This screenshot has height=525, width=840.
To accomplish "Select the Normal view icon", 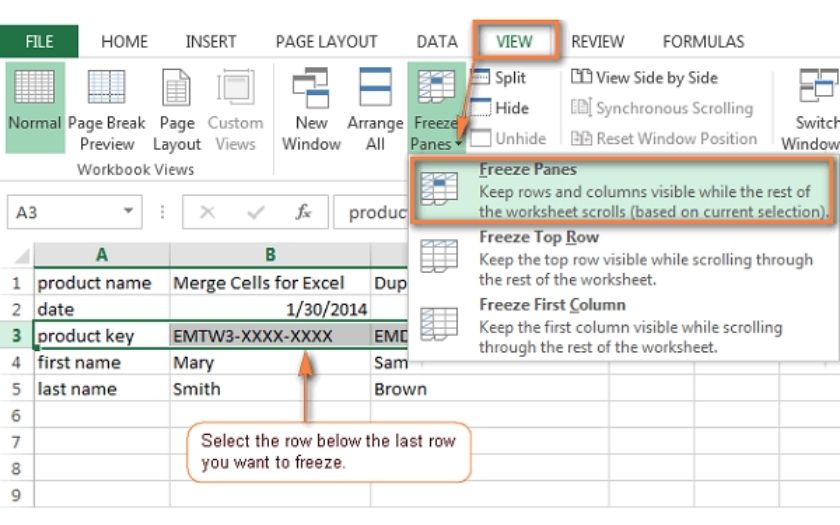I will (x=35, y=106).
